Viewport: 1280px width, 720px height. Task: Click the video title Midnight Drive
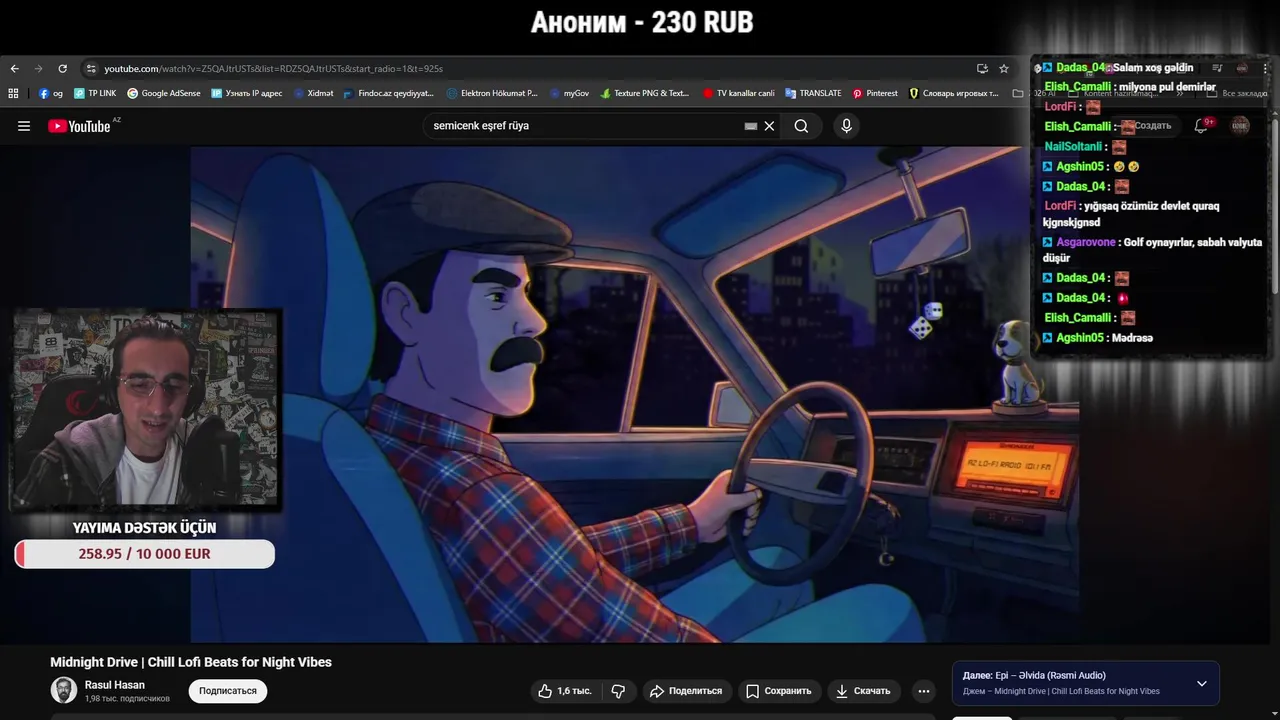[191, 662]
